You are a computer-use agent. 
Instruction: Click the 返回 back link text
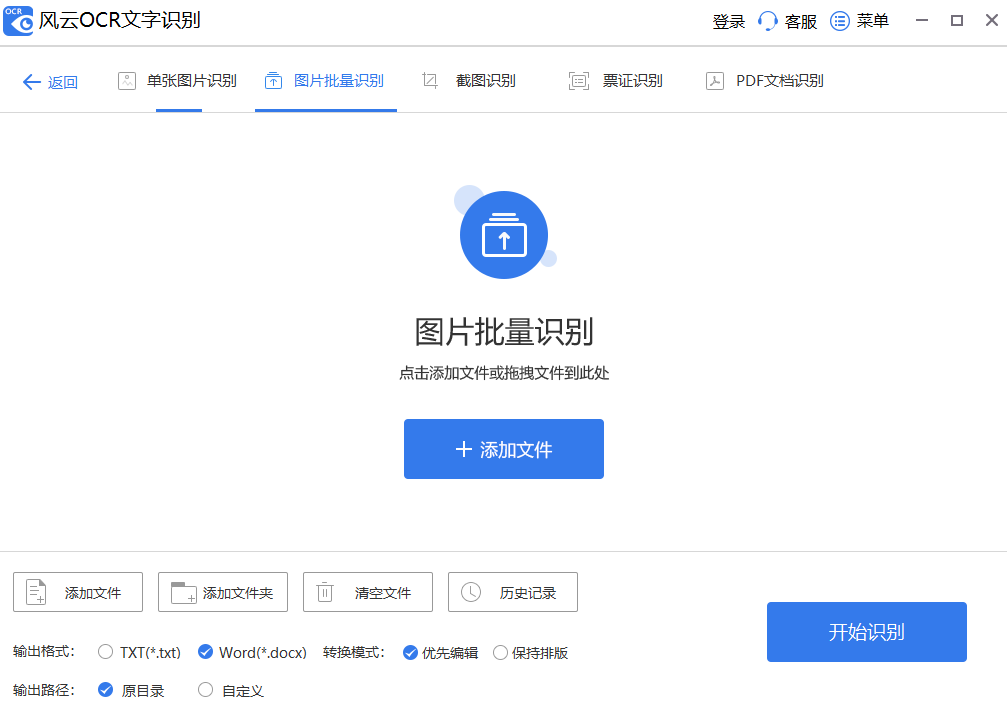[x=63, y=82]
